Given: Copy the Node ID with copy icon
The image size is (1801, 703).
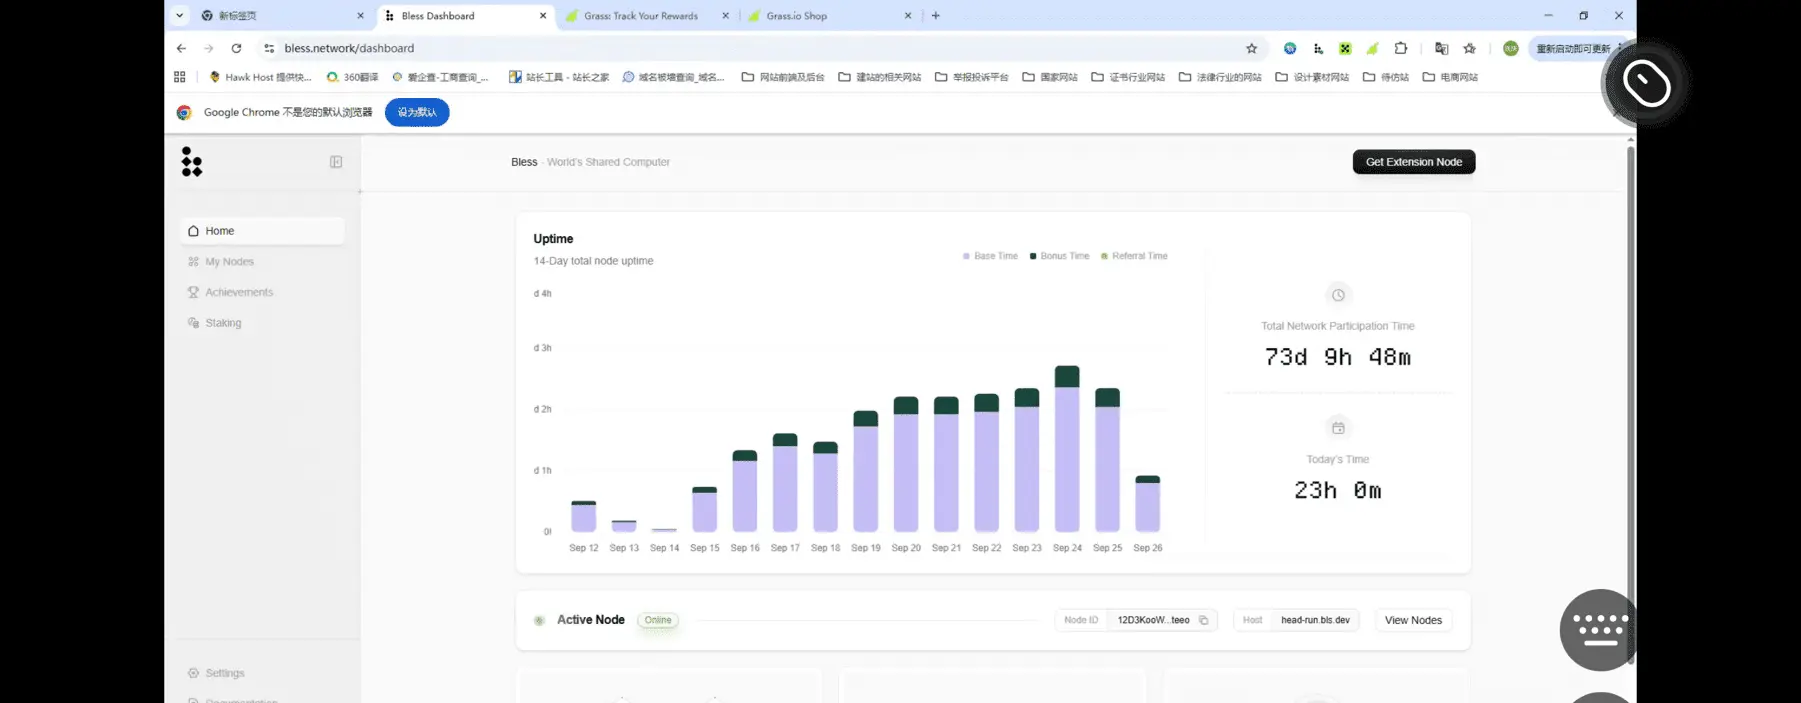Looking at the screenshot, I should 1204,620.
